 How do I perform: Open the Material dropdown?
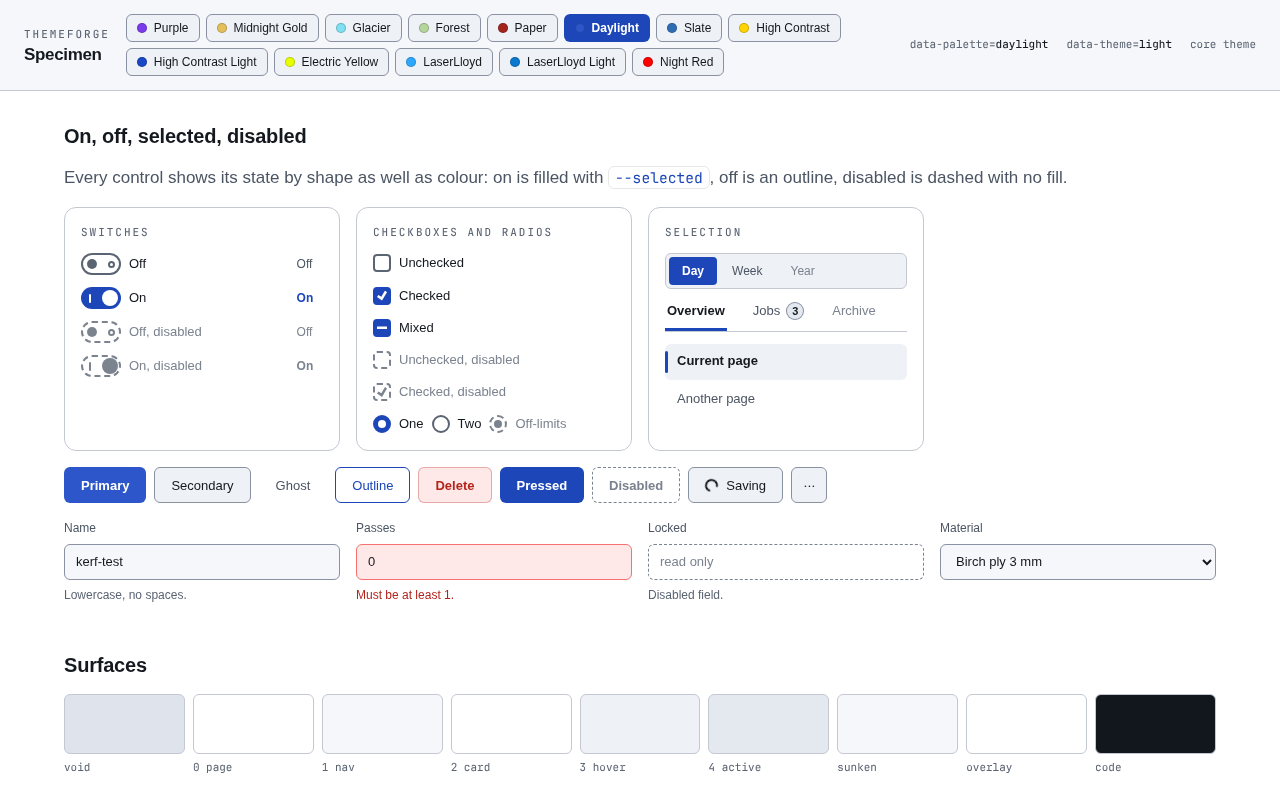(1078, 562)
